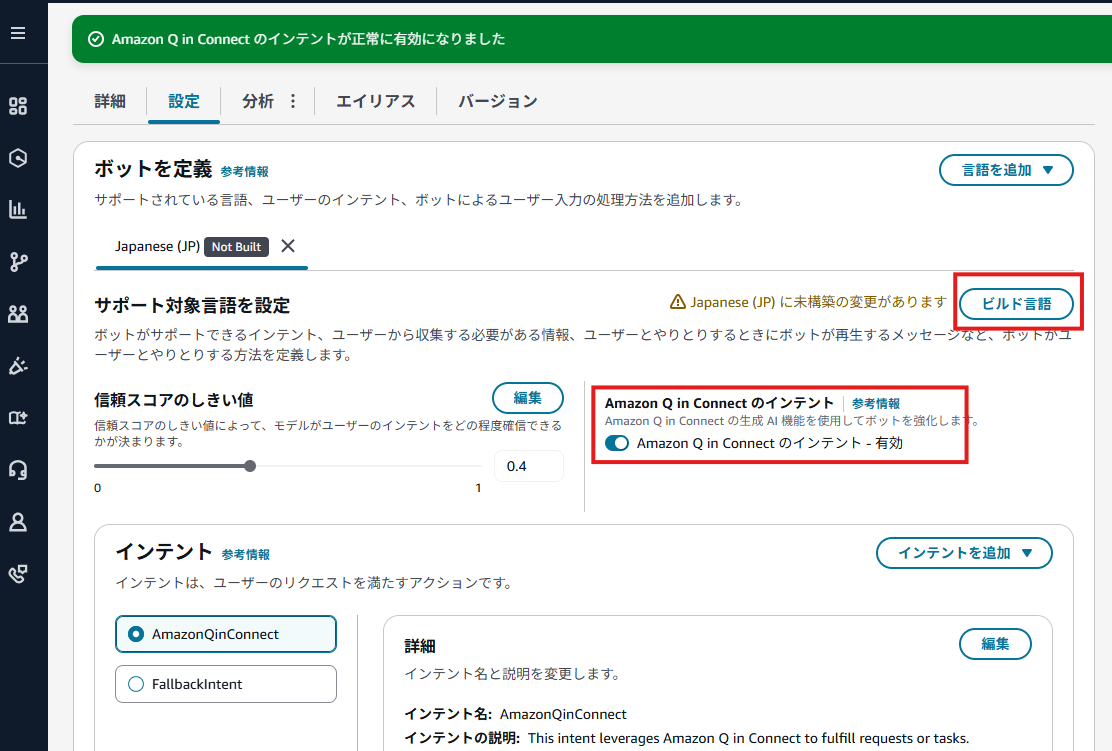This screenshot has height=751, width=1112.
Task: Select the AmazonQinConnect intent radio option
Action: (x=137, y=634)
